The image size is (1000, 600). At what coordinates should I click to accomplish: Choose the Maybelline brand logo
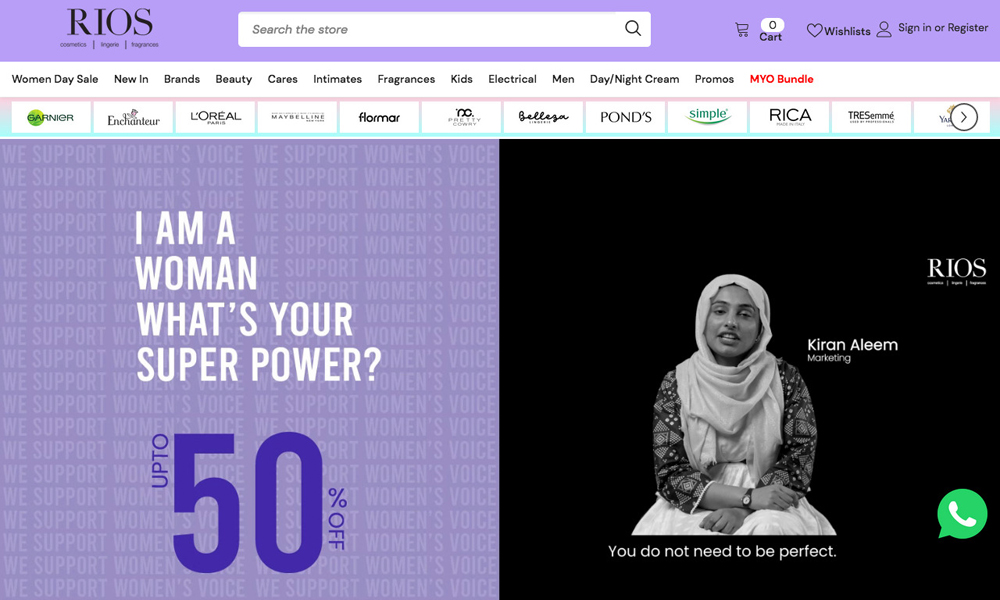298,117
